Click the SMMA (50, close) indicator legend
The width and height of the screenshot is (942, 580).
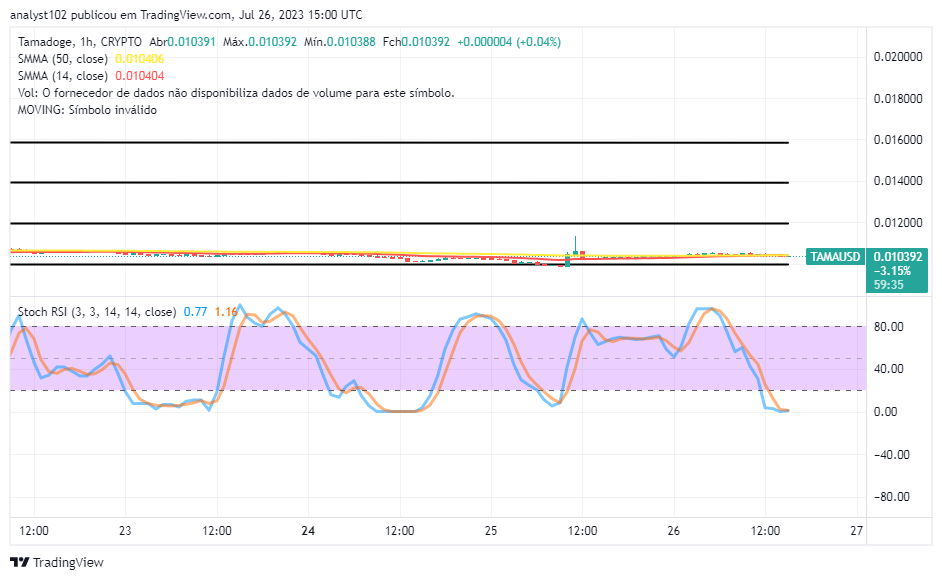tap(62, 59)
